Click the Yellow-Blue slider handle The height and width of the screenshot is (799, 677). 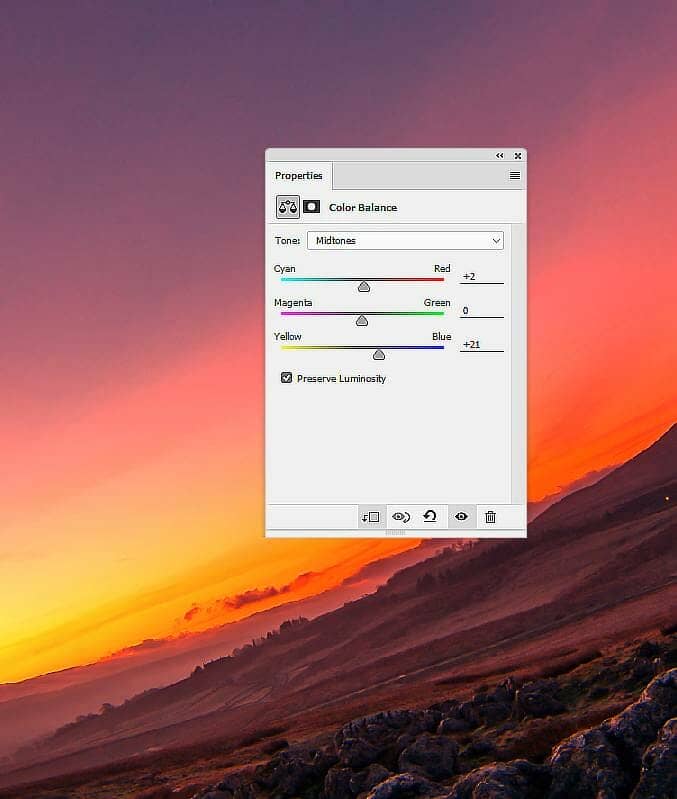pos(379,354)
